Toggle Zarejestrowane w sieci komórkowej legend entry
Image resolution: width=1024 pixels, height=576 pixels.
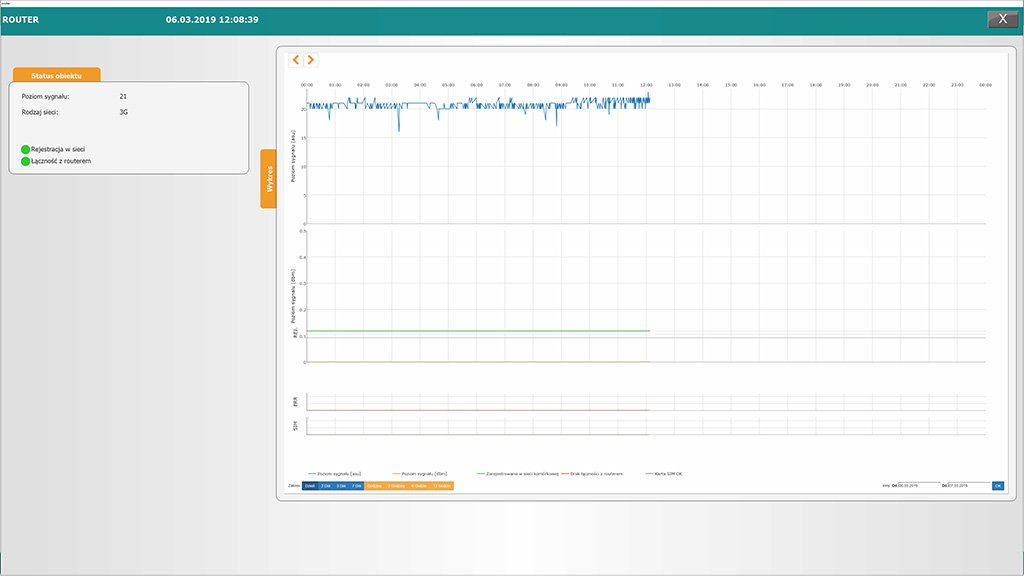[x=518, y=473]
